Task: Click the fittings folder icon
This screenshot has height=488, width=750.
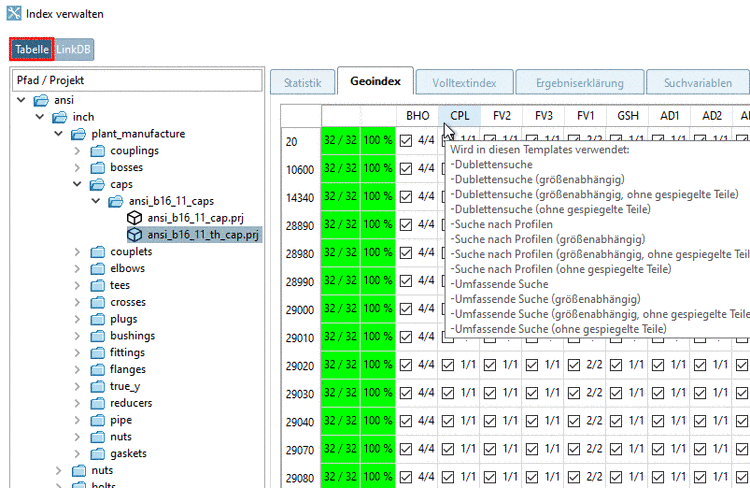Action: (98, 353)
